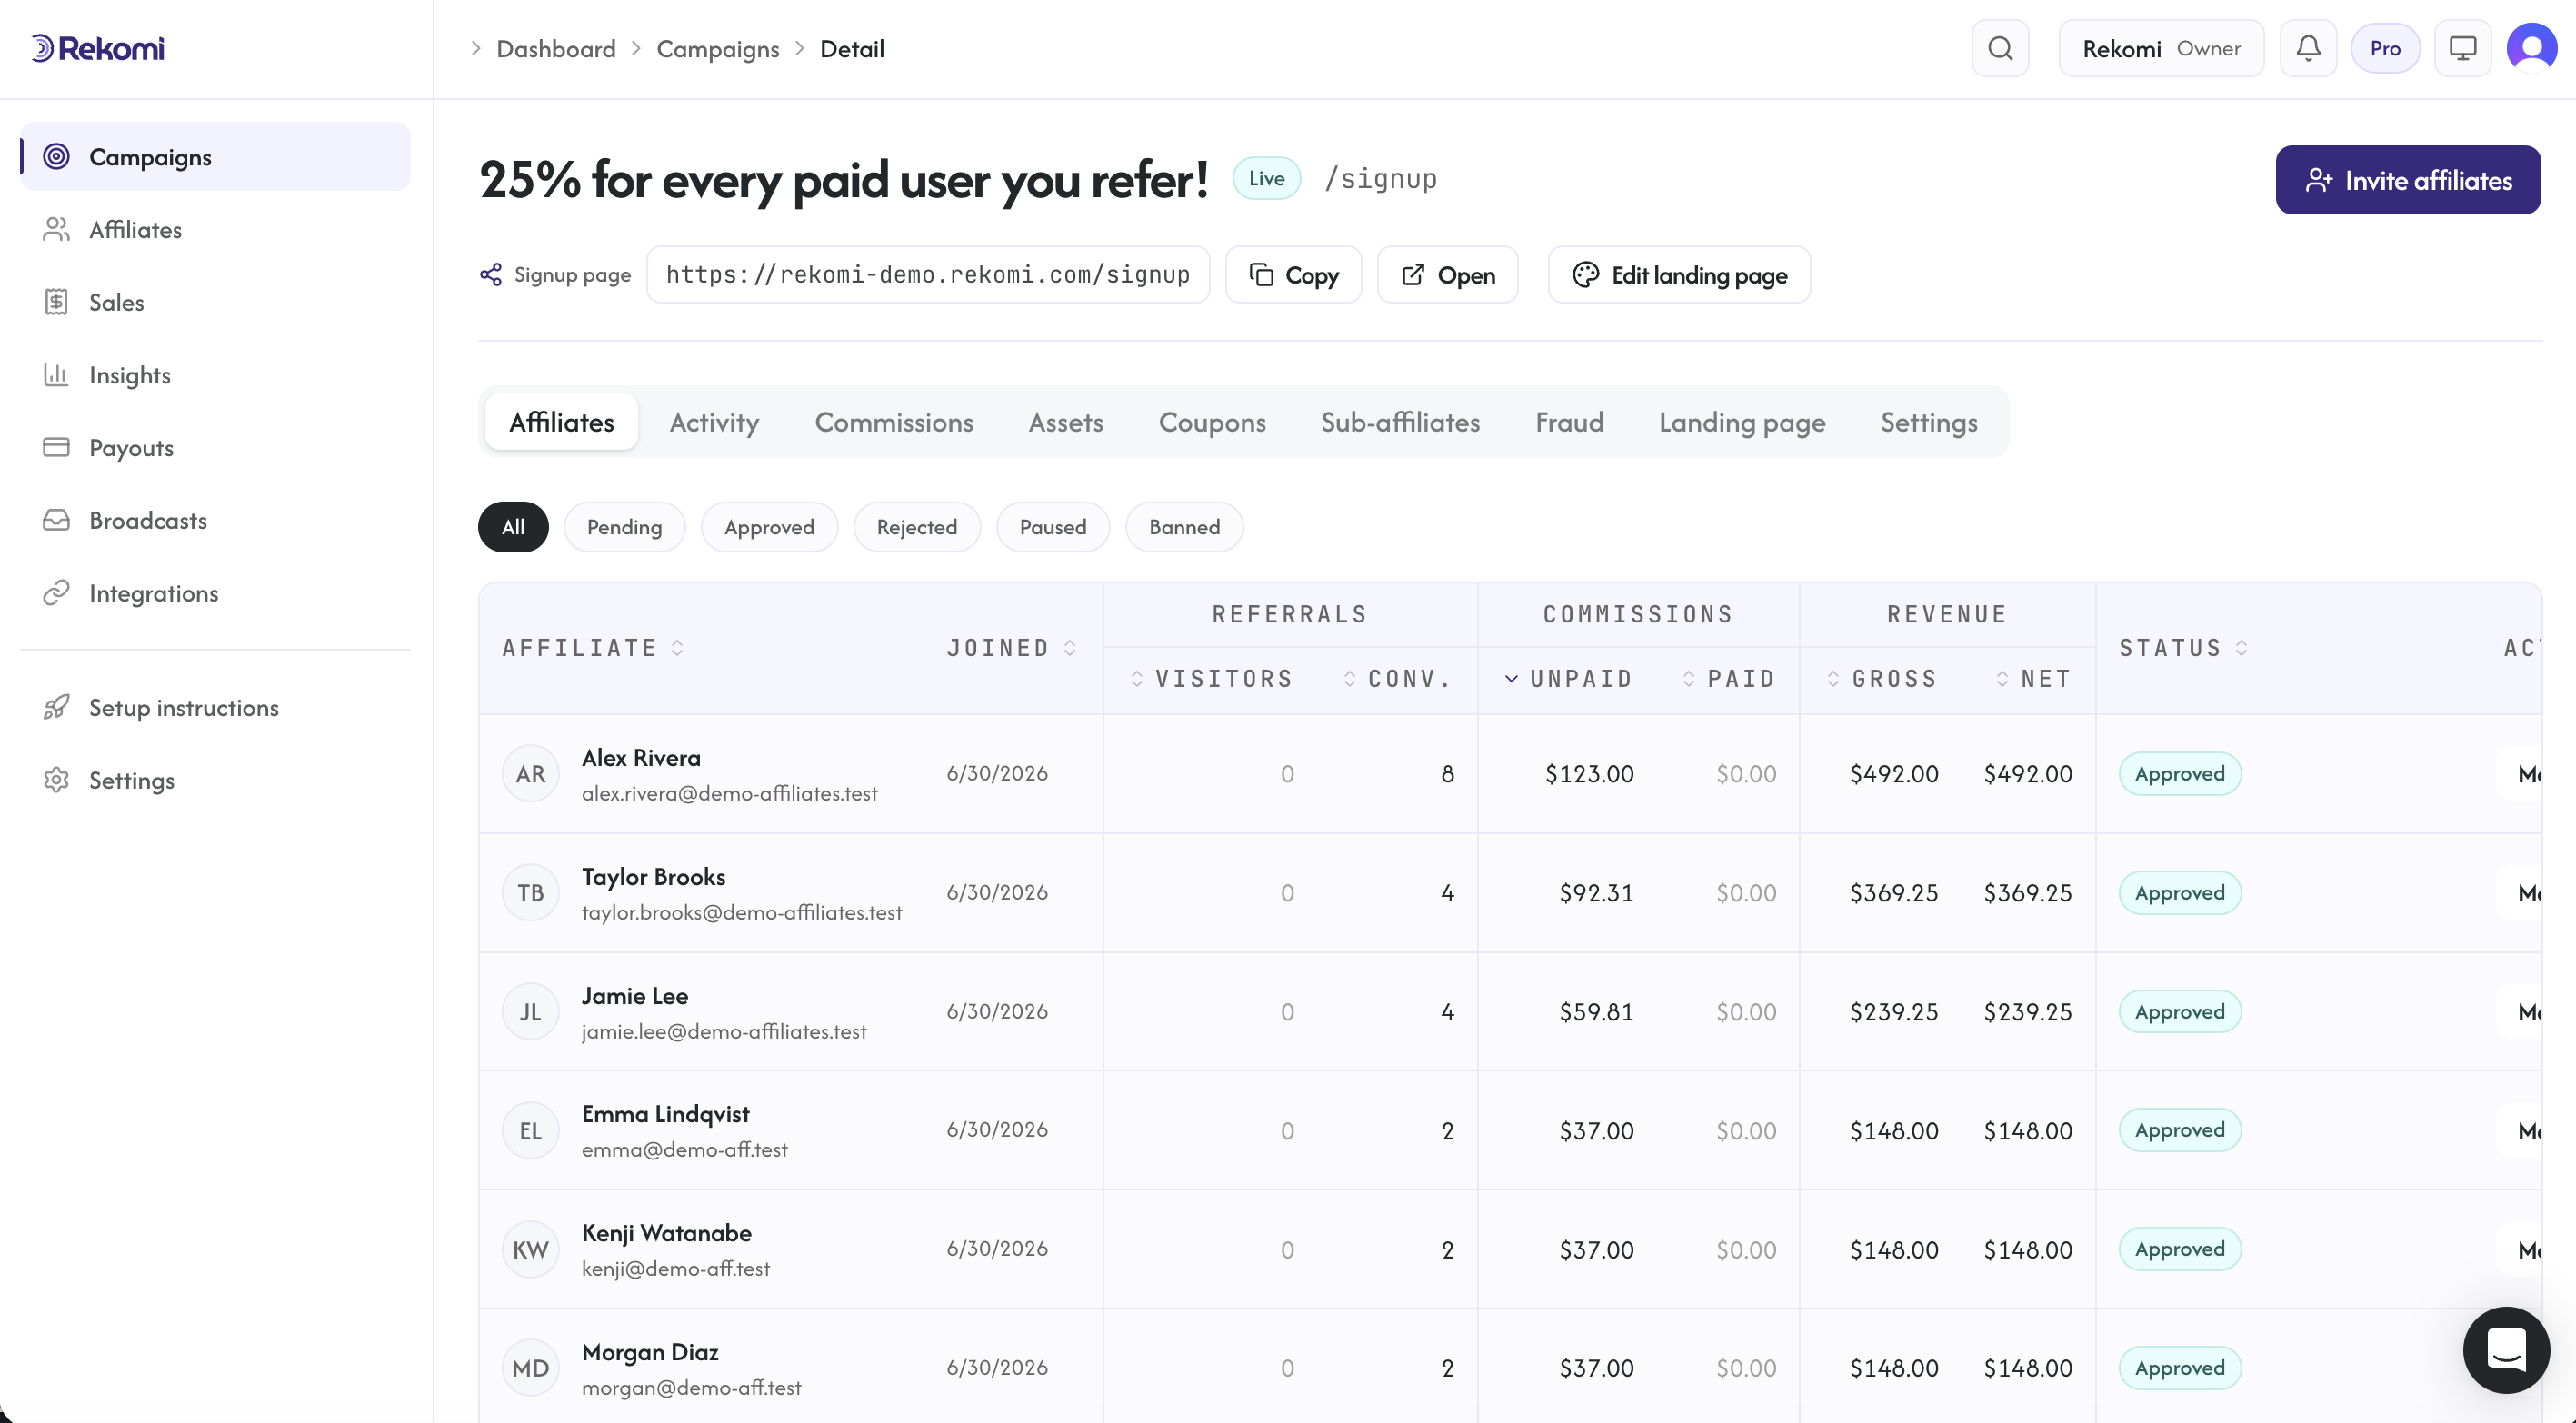Switch to the Activity tab
The height and width of the screenshot is (1423, 2576).
click(x=714, y=422)
